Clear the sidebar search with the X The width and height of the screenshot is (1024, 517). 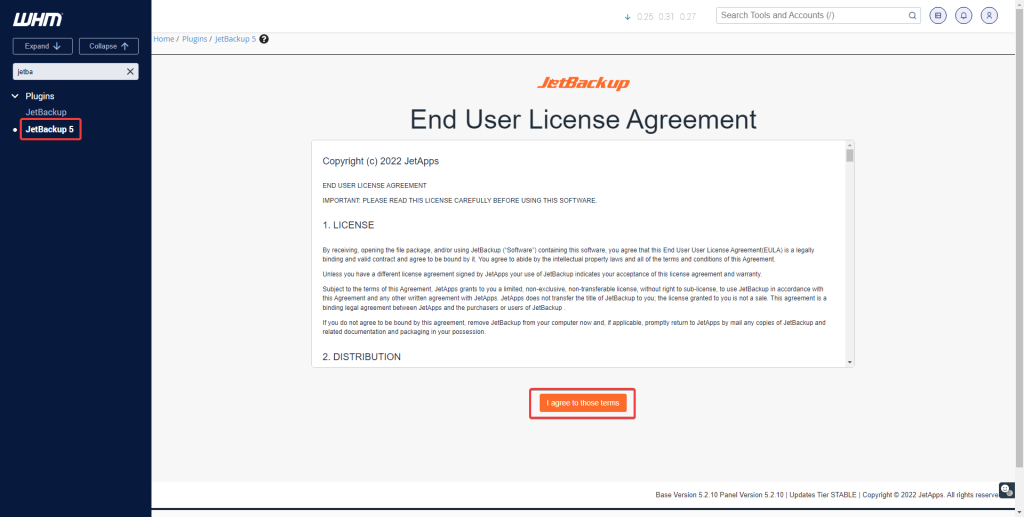[x=130, y=72]
